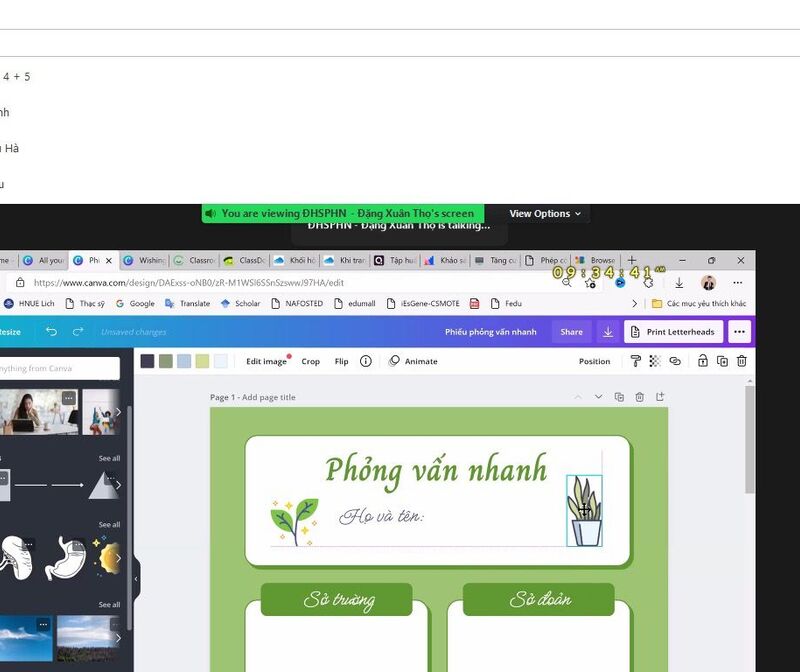This screenshot has width=800, height=672.
Task: Click the Redo arrow in Canva header
Action: 78,332
